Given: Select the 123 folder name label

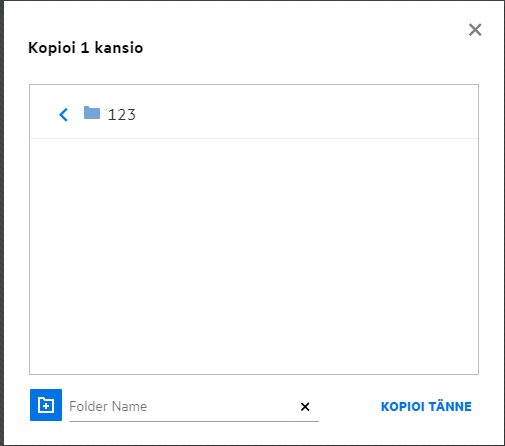Looking at the screenshot, I should (122, 115).
